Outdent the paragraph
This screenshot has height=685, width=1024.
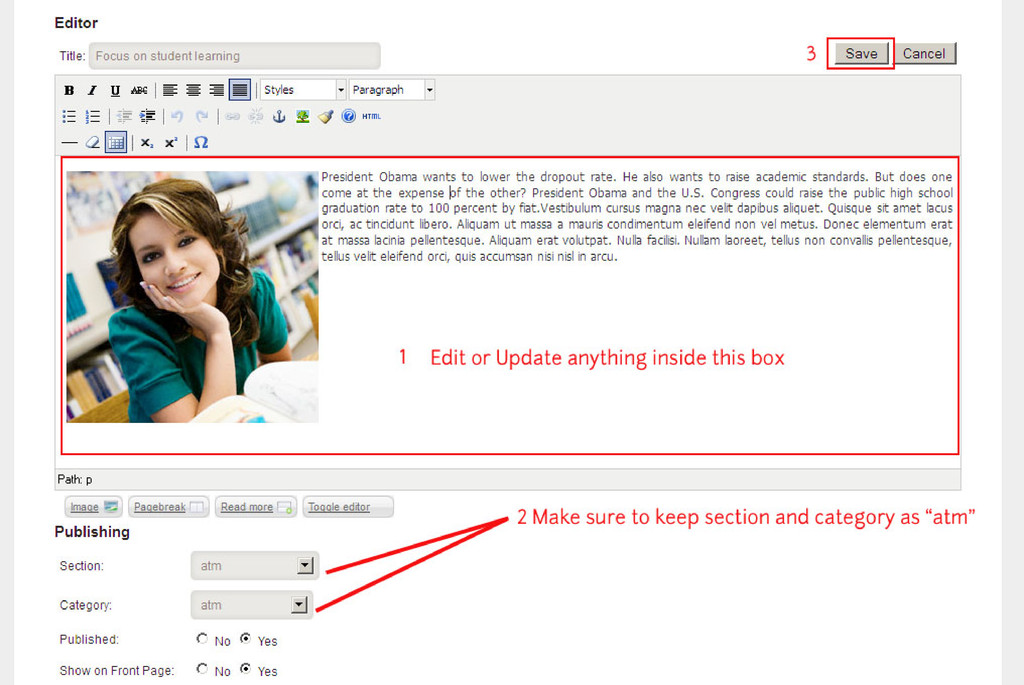click(x=124, y=116)
